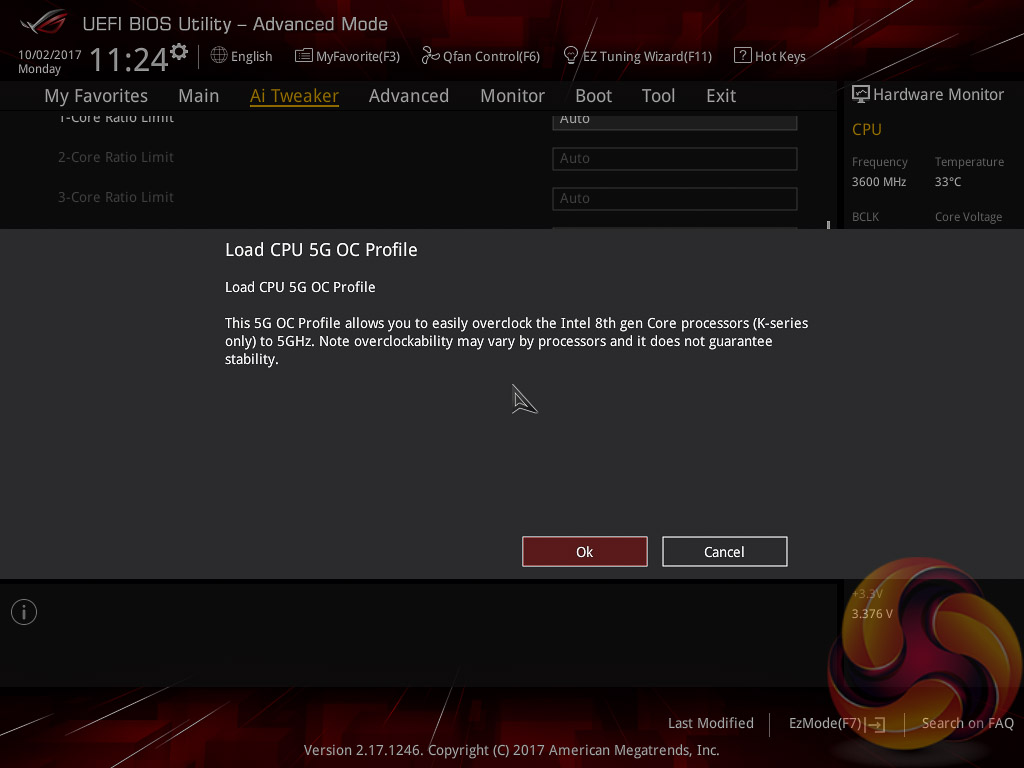
Task: Click the Hardware Monitor display icon
Action: tap(860, 94)
